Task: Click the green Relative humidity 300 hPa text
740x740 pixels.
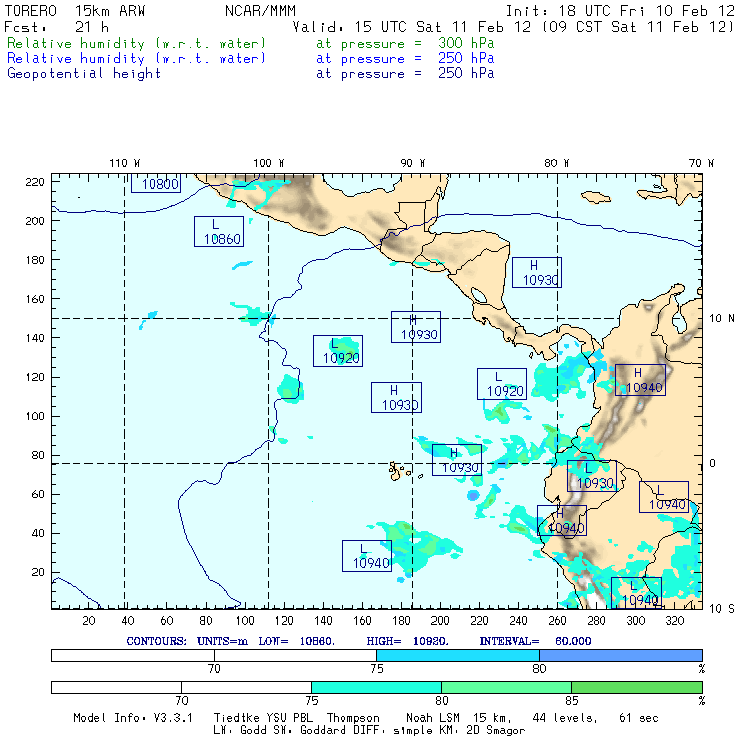Action: (x=137, y=44)
